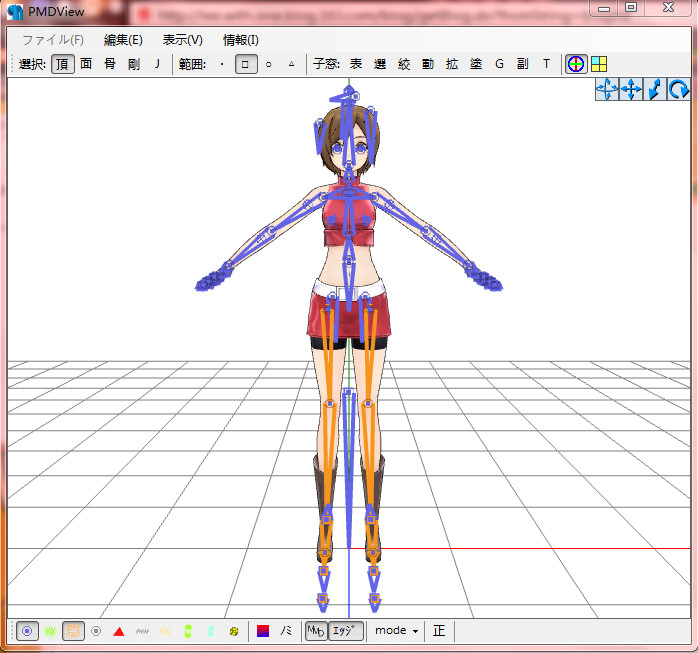Open the 塗 sub-window

[476, 64]
